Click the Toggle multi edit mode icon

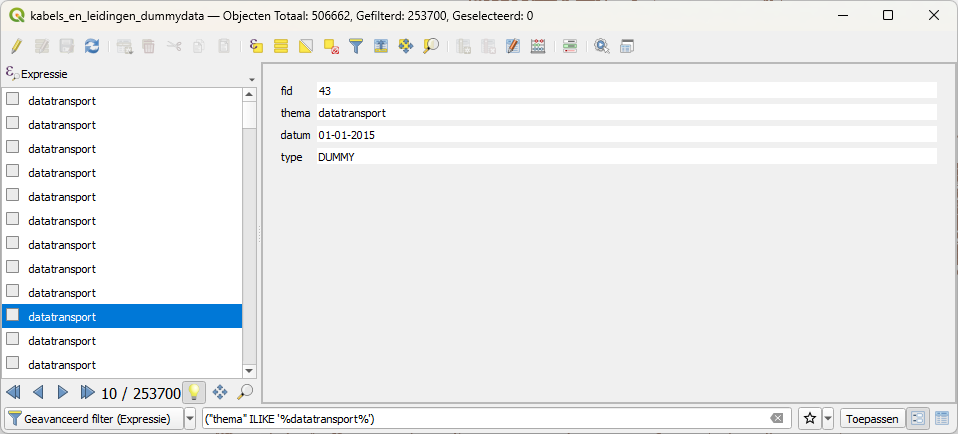[42, 46]
